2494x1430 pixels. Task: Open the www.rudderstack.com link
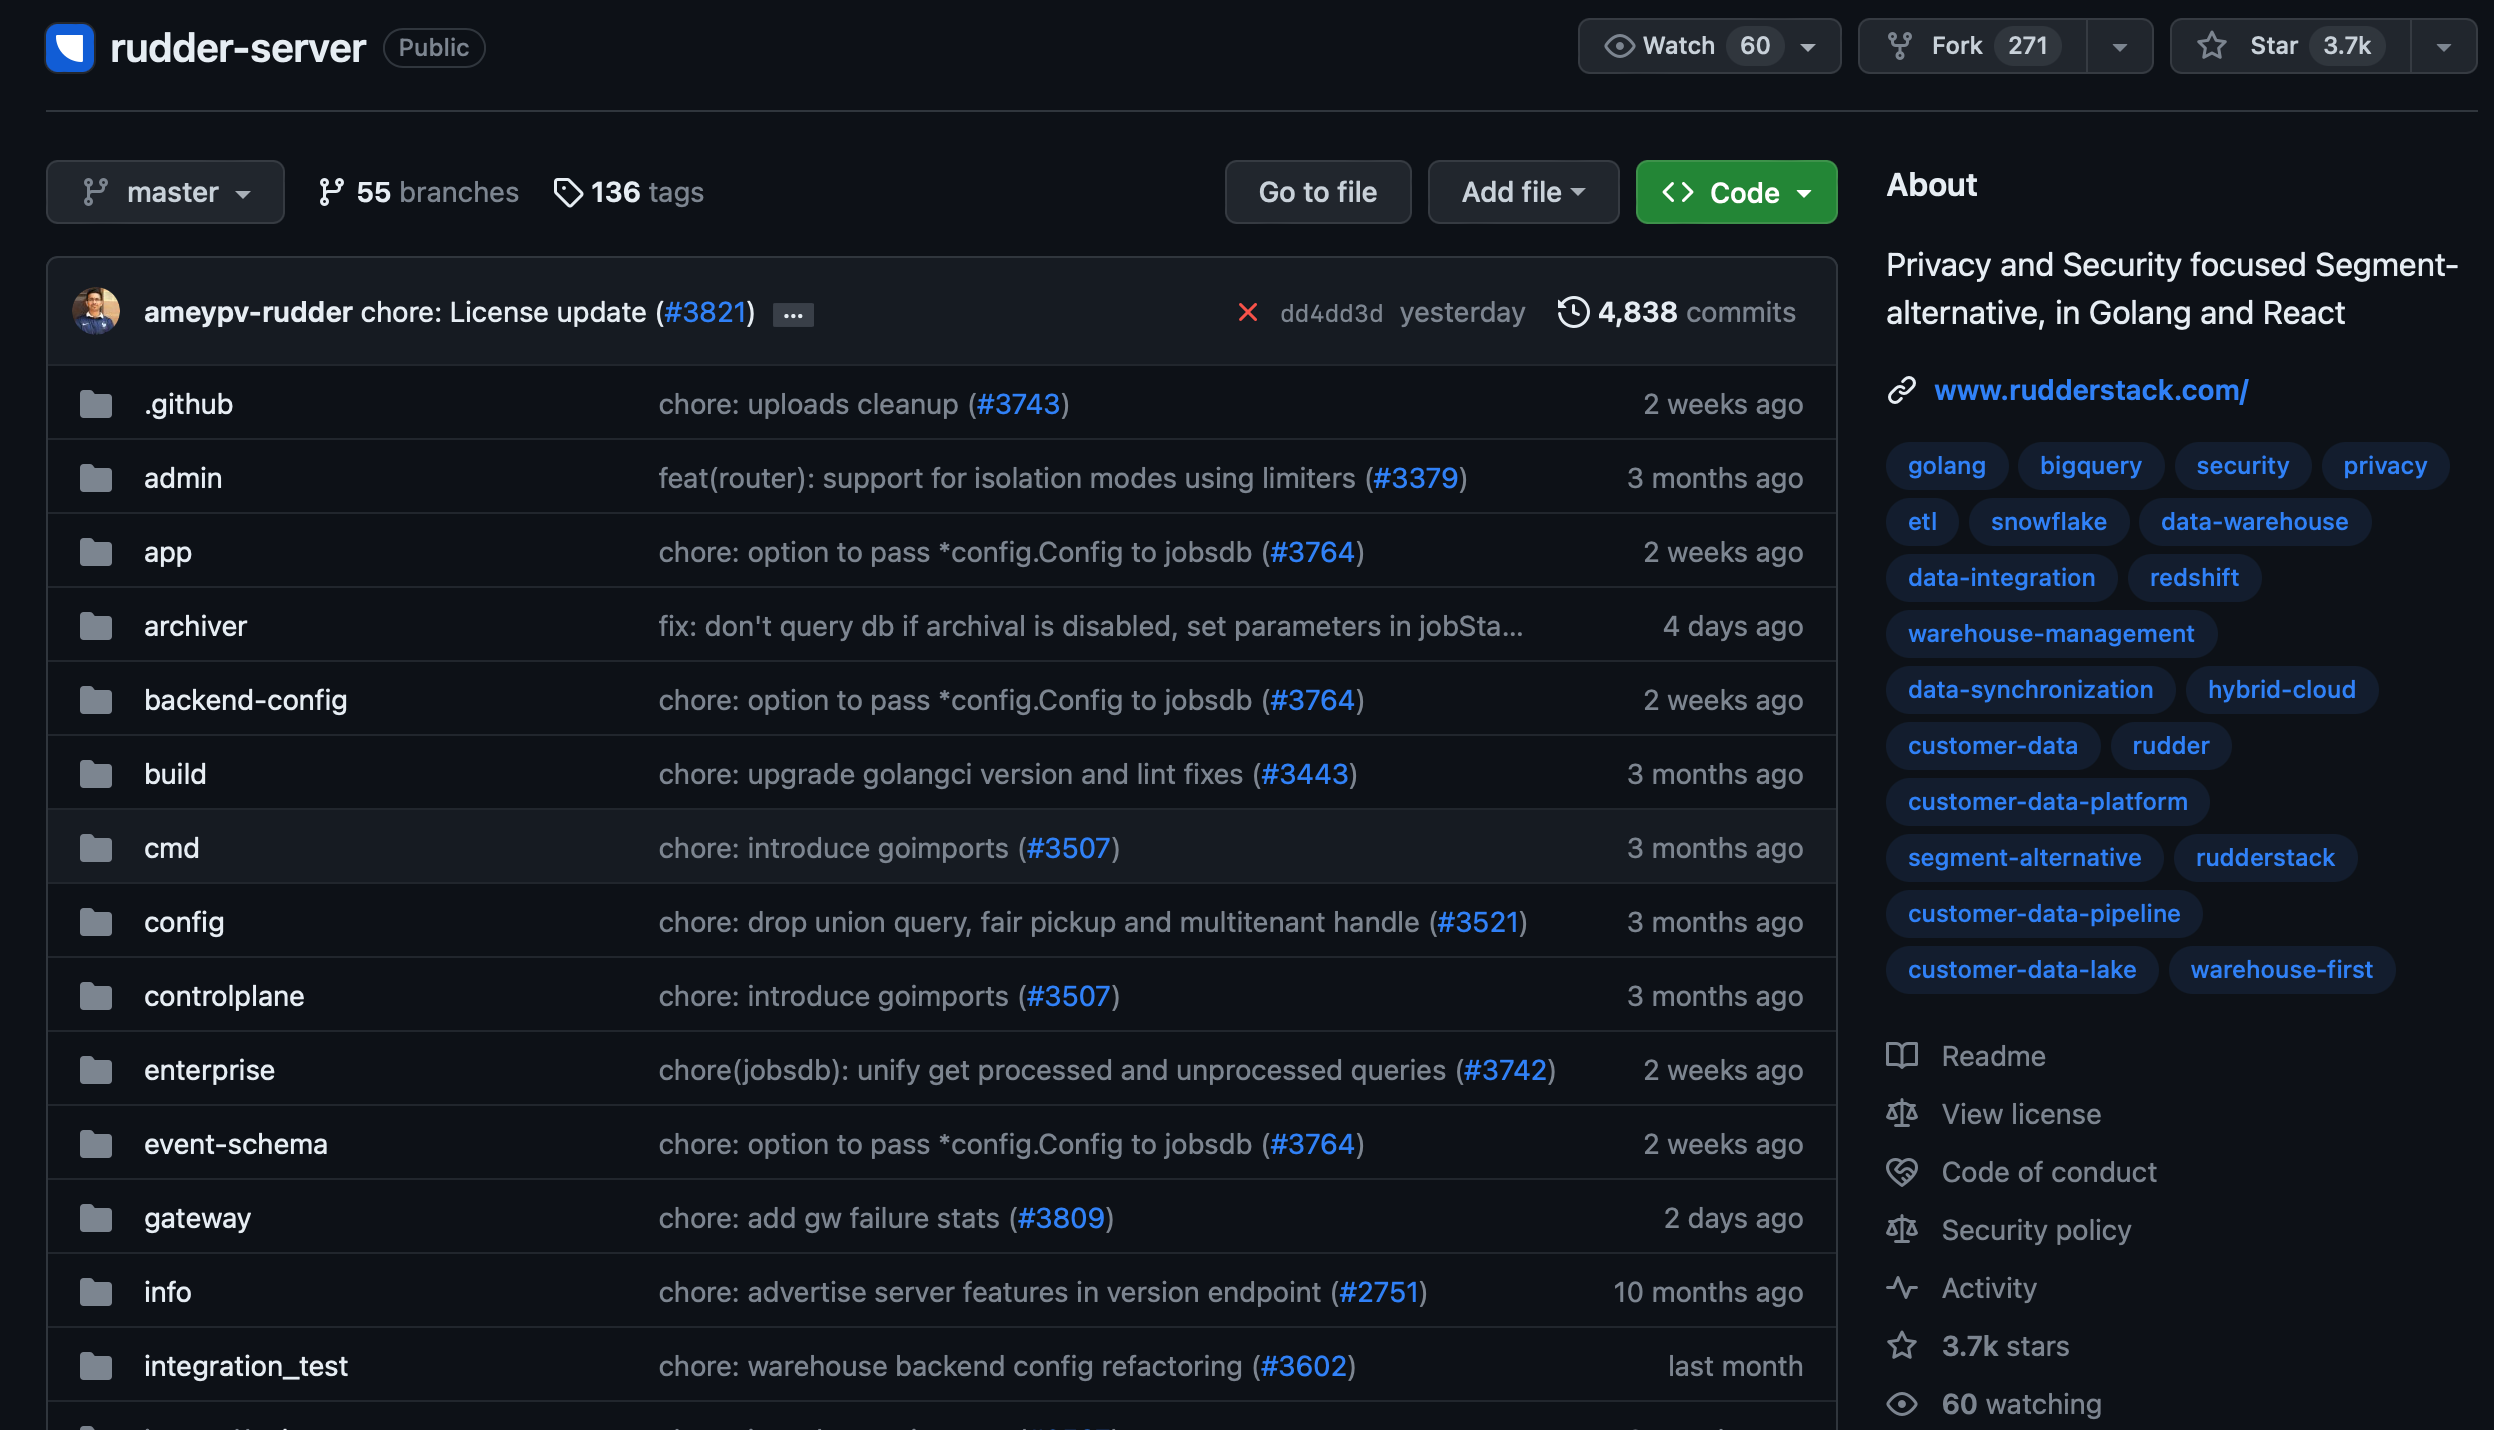2090,390
